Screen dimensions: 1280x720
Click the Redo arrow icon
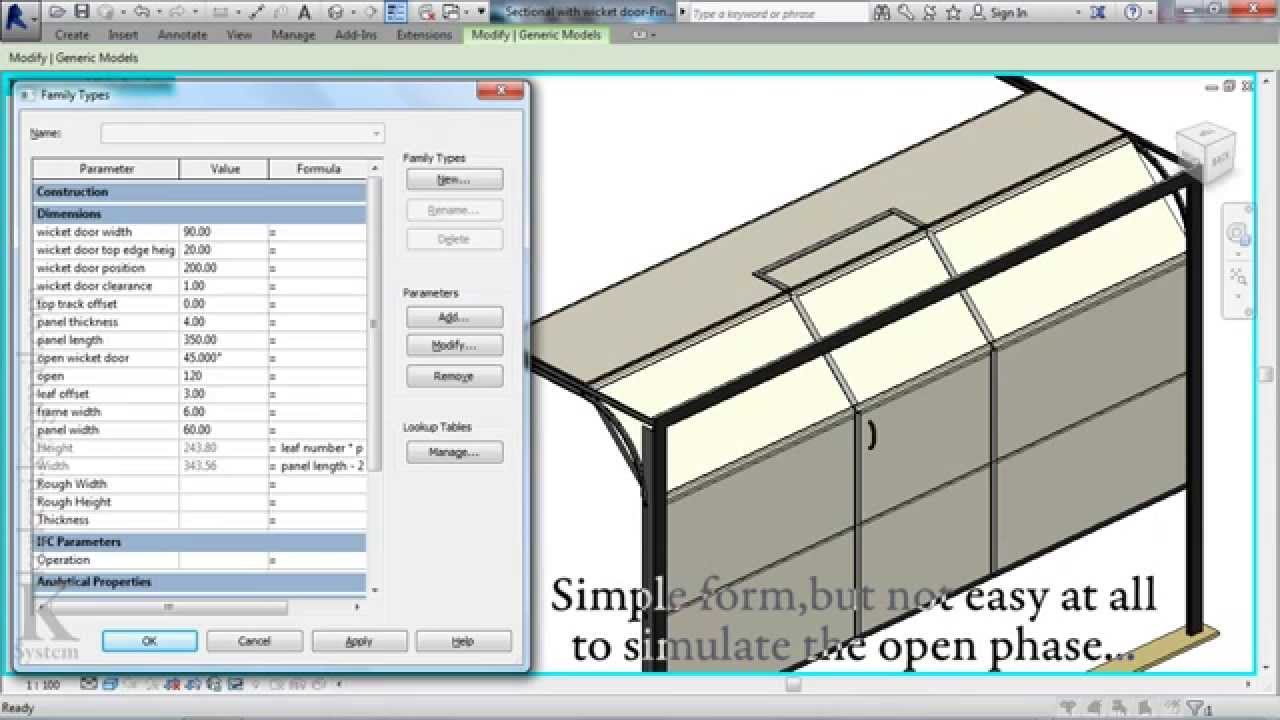176,12
